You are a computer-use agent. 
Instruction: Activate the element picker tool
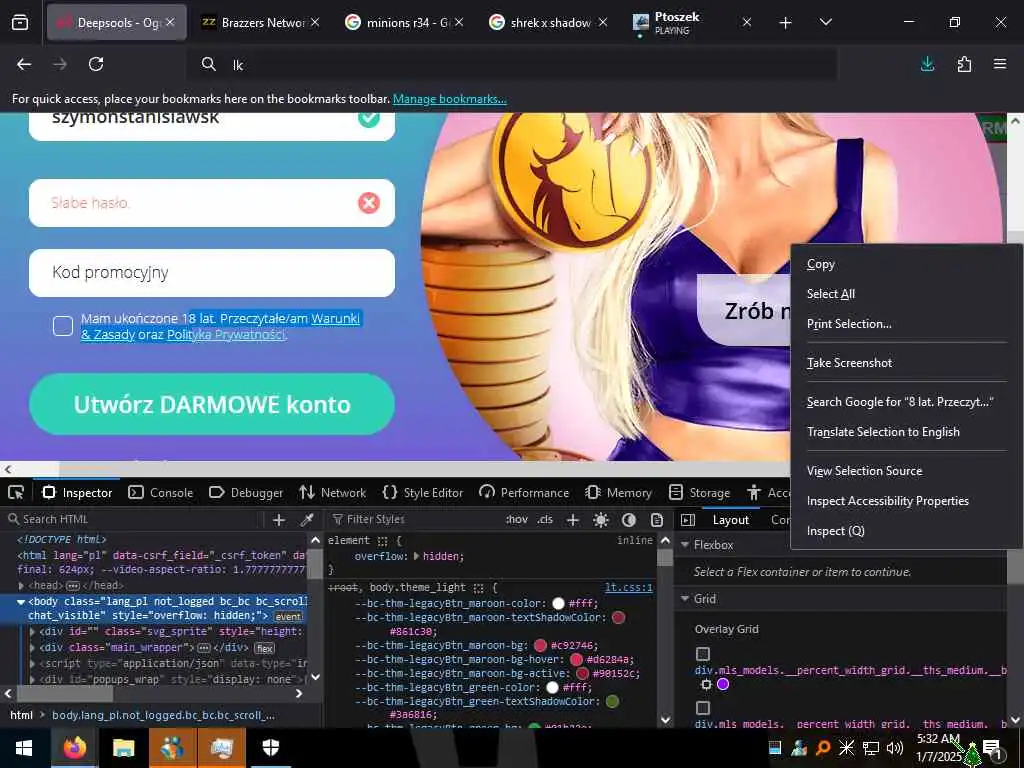point(16,492)
